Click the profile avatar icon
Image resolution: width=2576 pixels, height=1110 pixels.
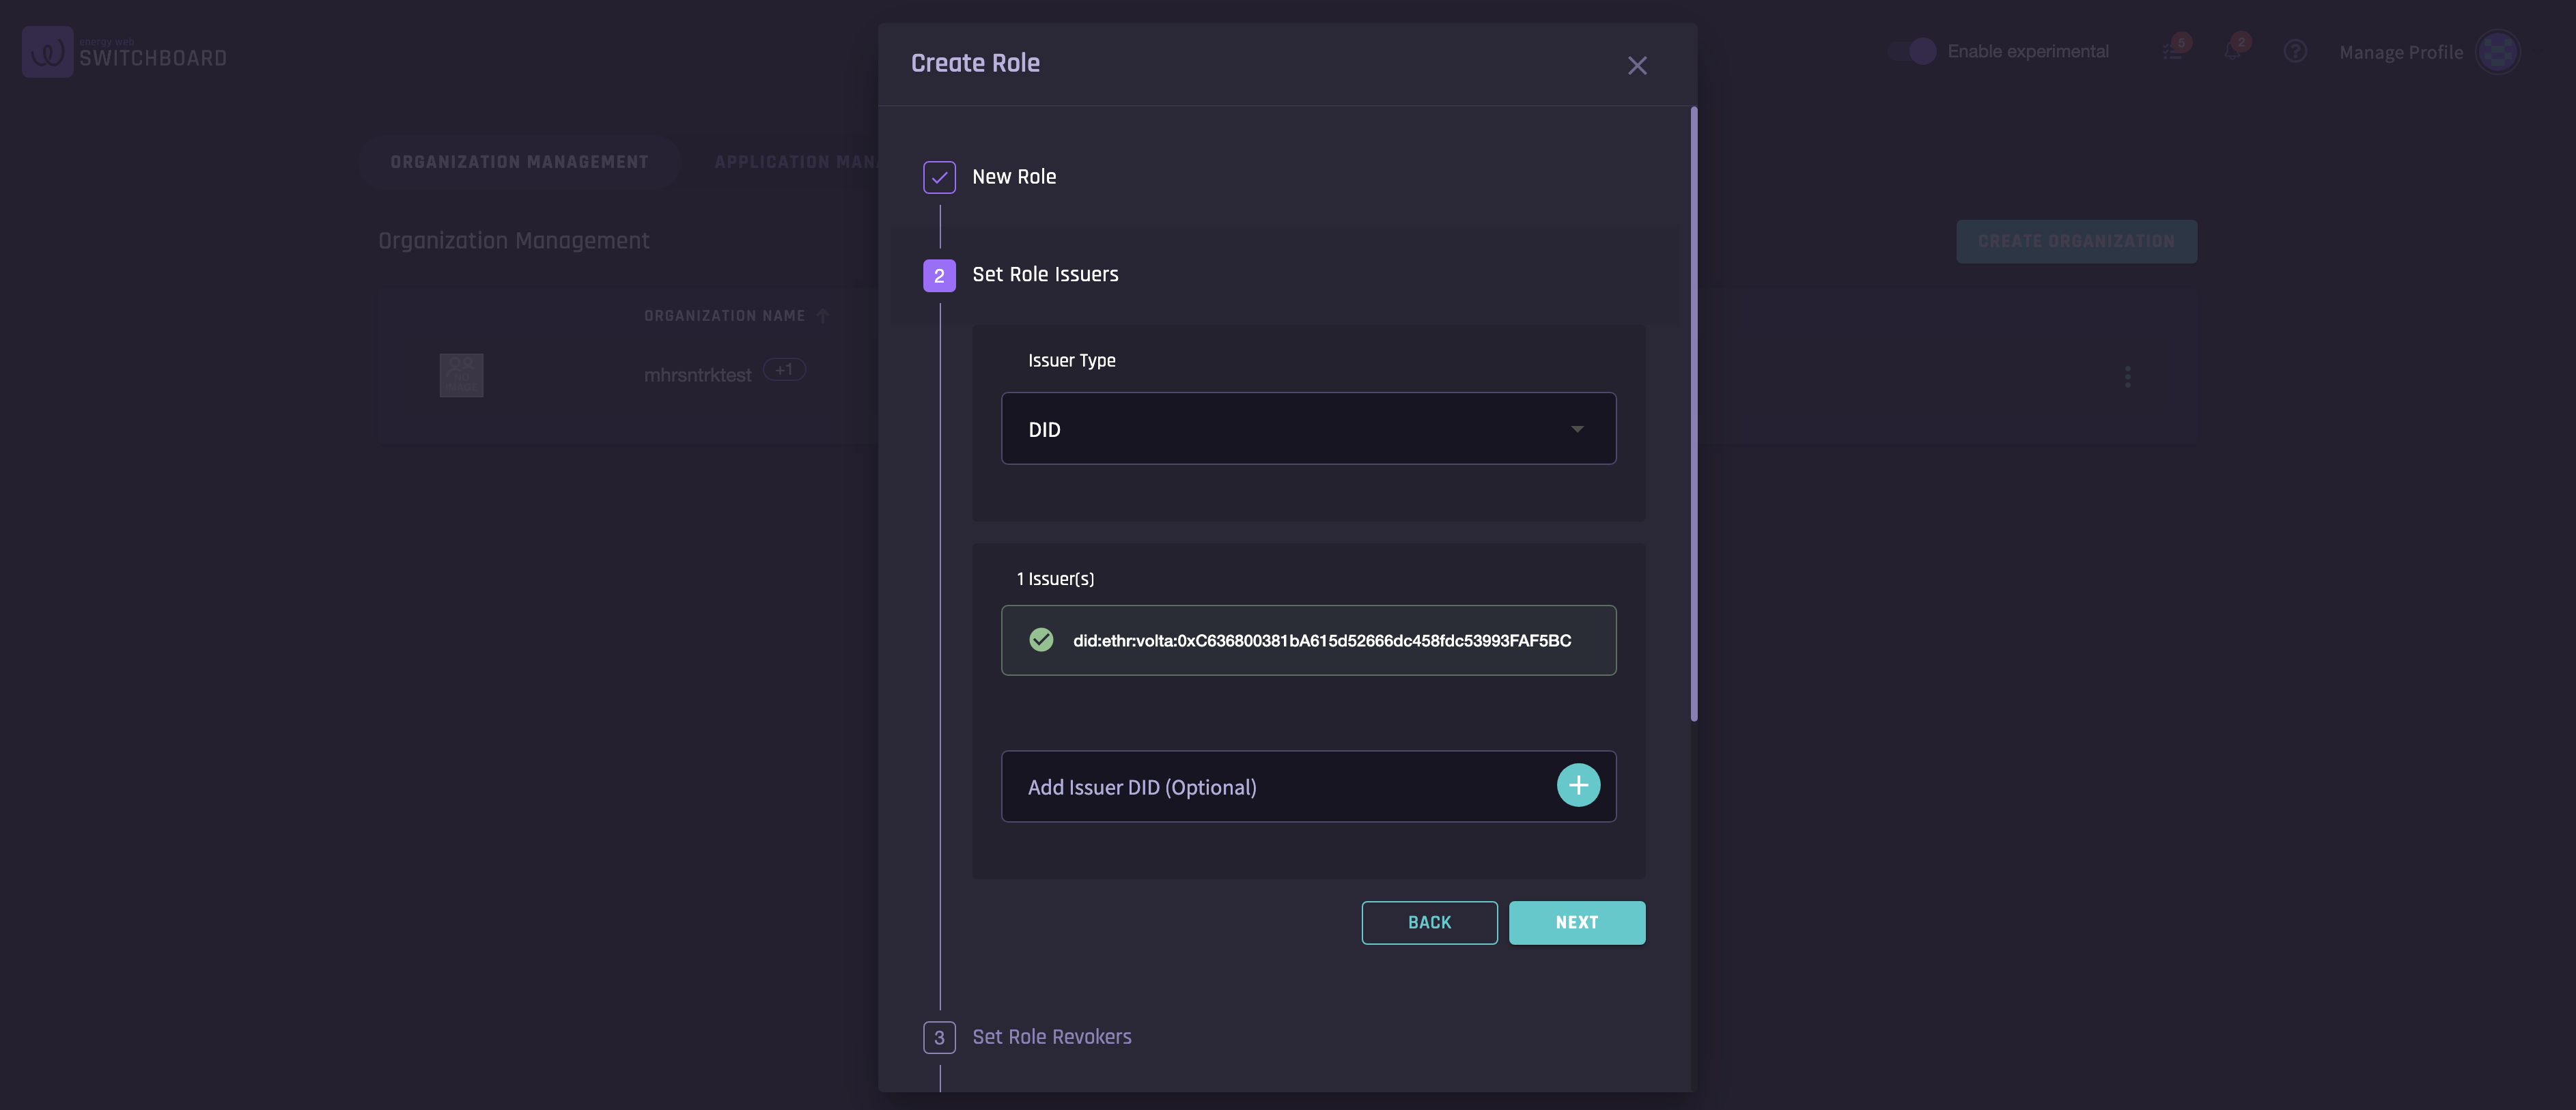pyautogui.click(x=2497, y=52)
